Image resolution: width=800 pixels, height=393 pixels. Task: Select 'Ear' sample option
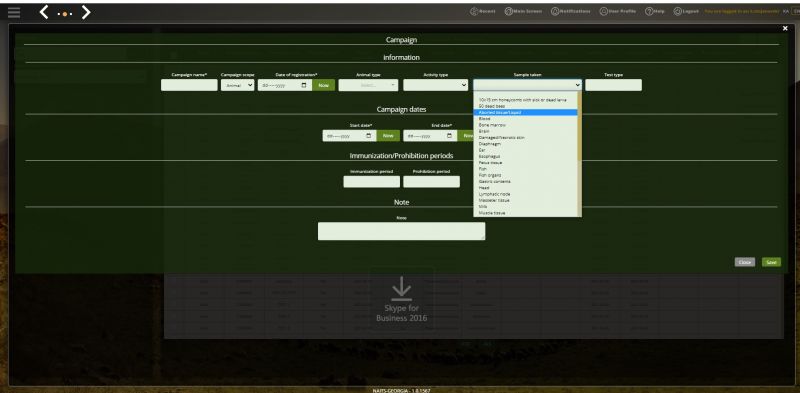526,150
